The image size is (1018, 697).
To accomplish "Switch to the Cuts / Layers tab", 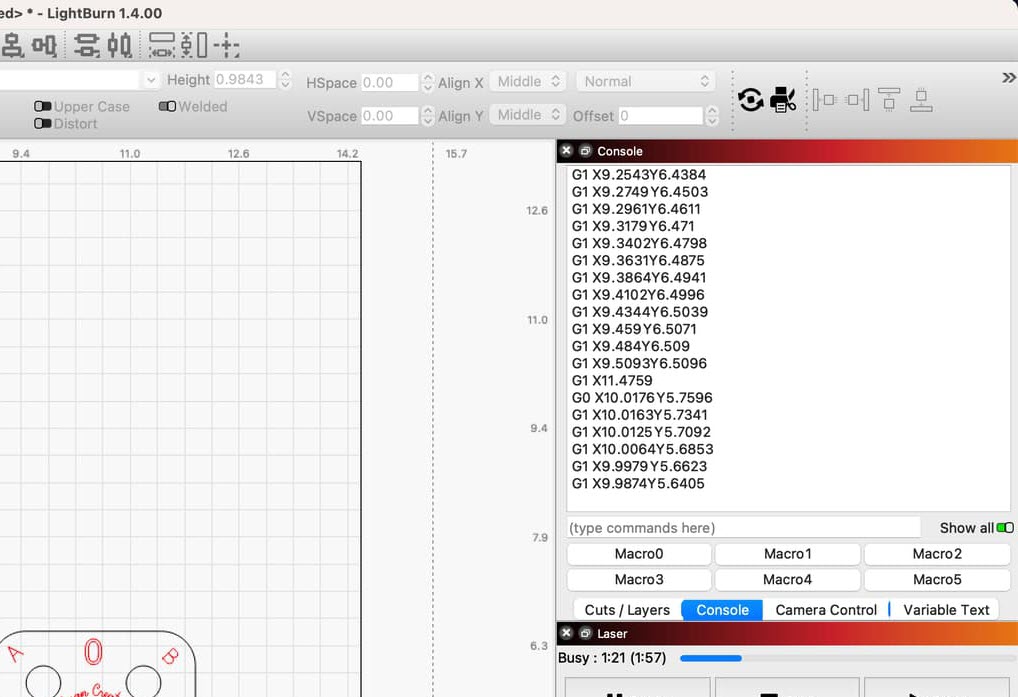I will [x=627, y=610].
